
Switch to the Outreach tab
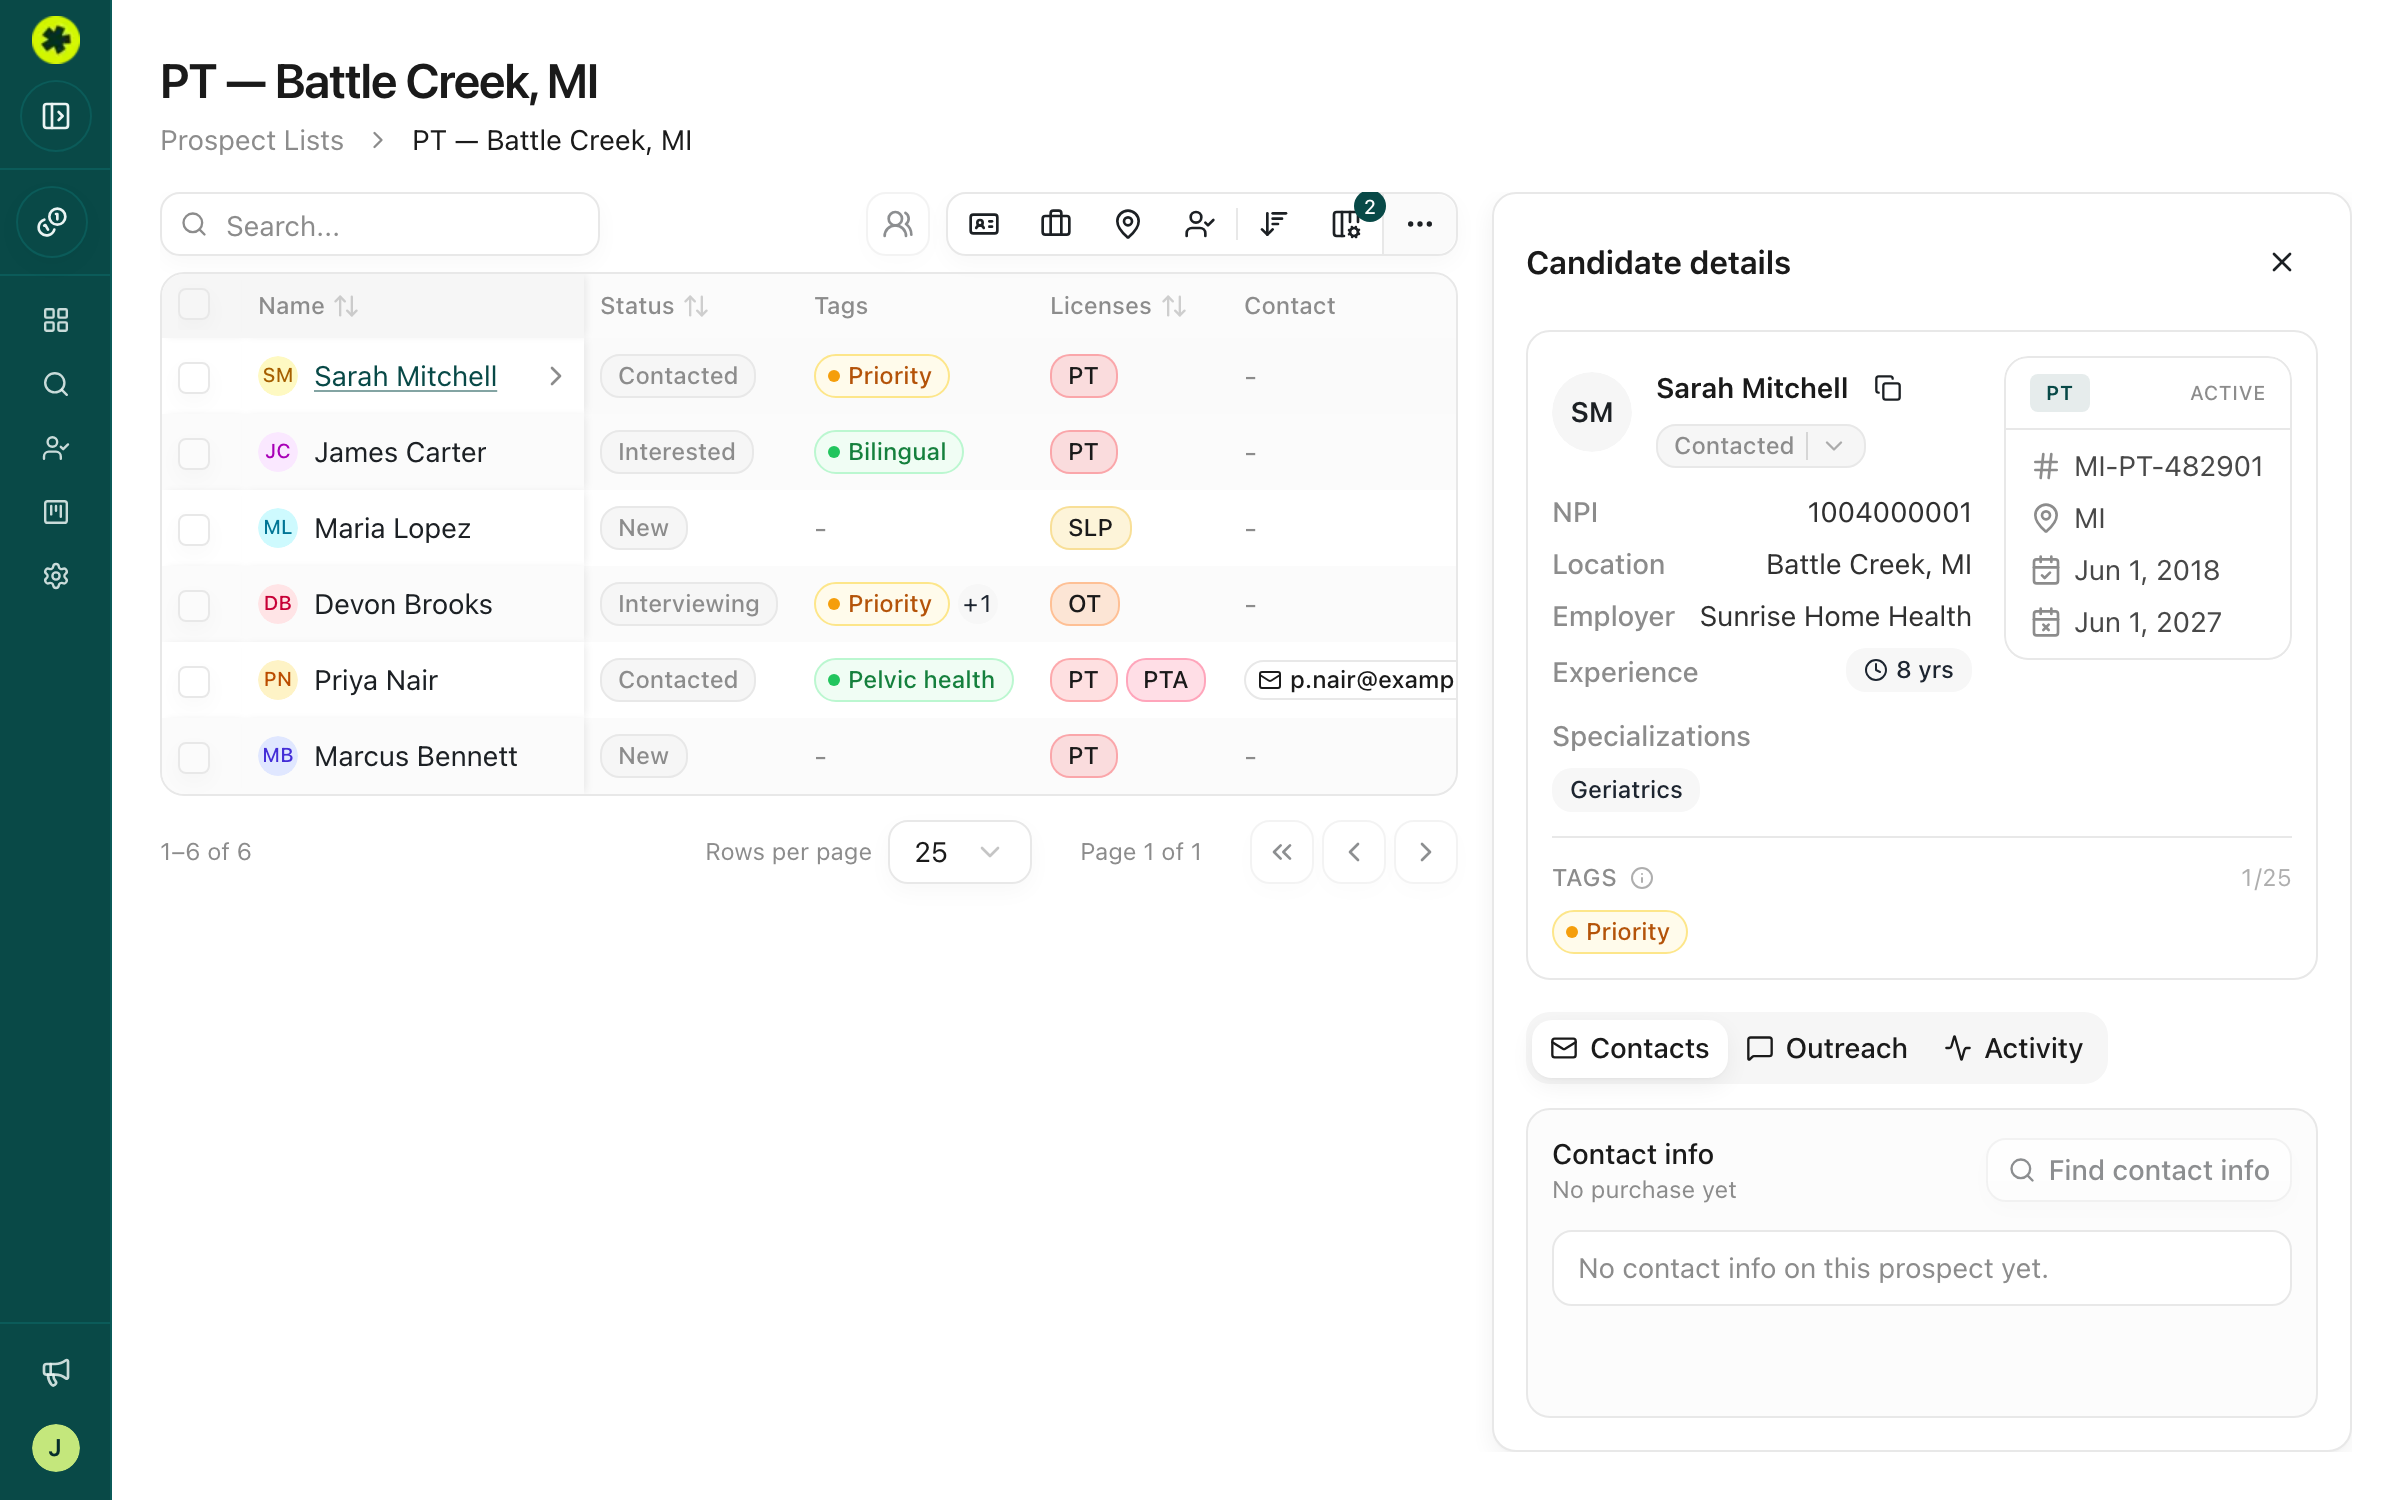(x=1827, y=1048)
